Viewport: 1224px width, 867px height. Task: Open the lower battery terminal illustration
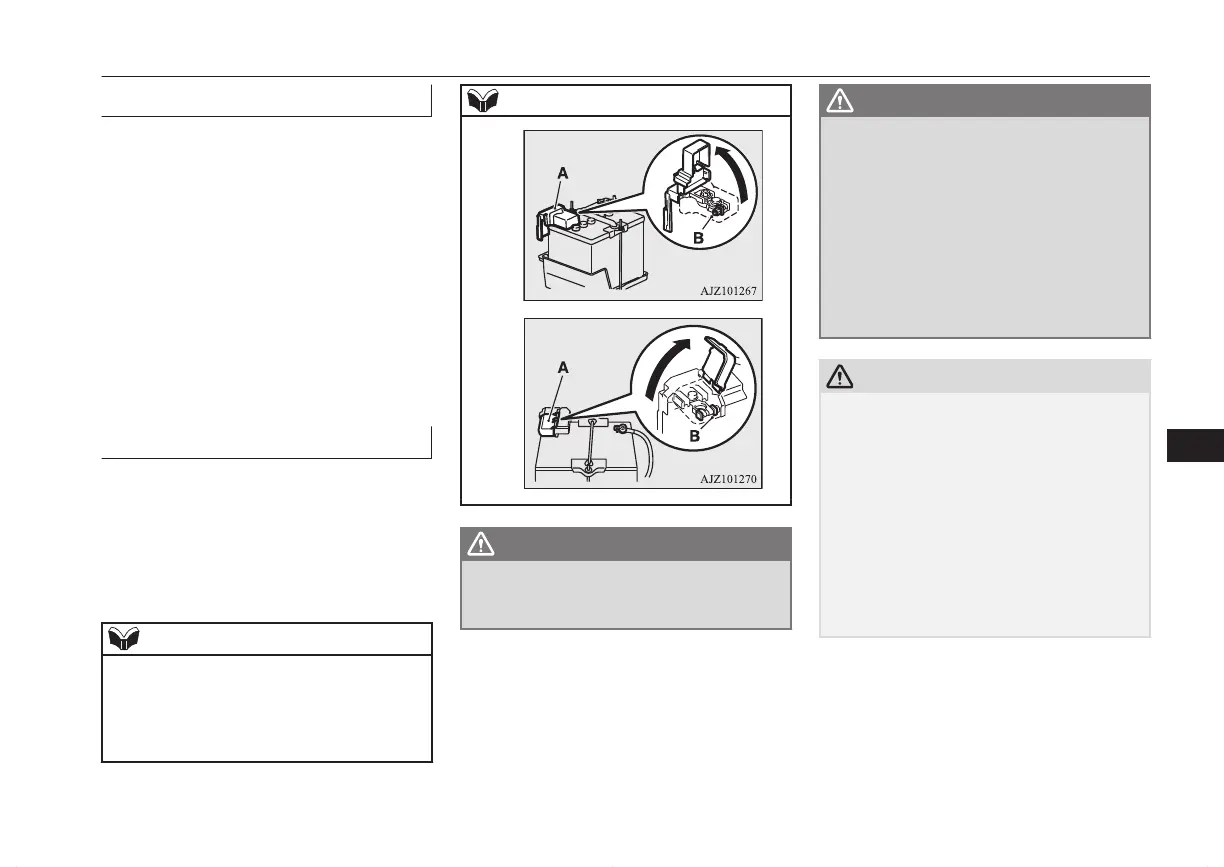coord(643,403)
